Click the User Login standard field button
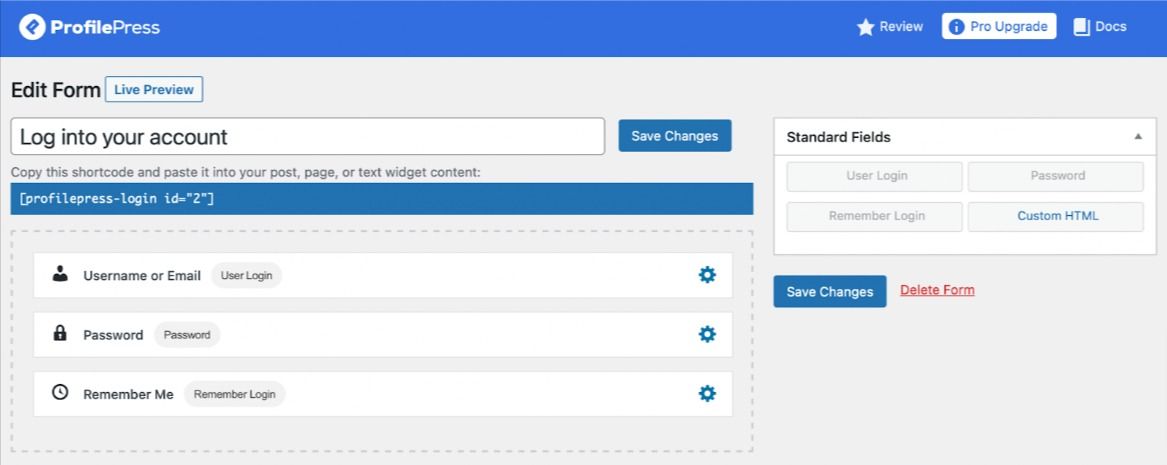1167x465 pixels. [x=875, y=176]
